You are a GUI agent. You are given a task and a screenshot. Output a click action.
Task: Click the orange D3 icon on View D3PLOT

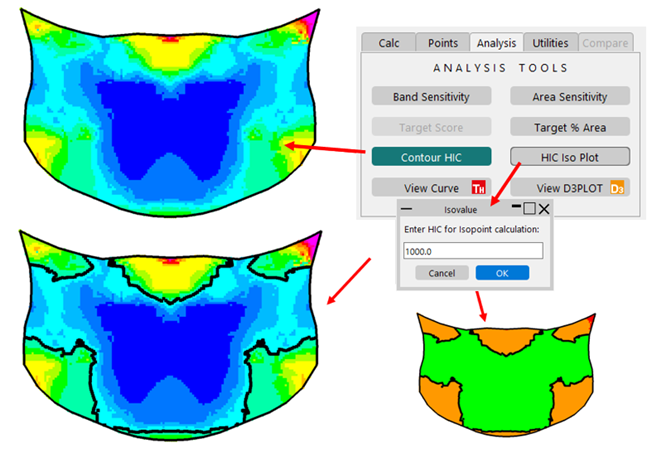coord(617,187)
